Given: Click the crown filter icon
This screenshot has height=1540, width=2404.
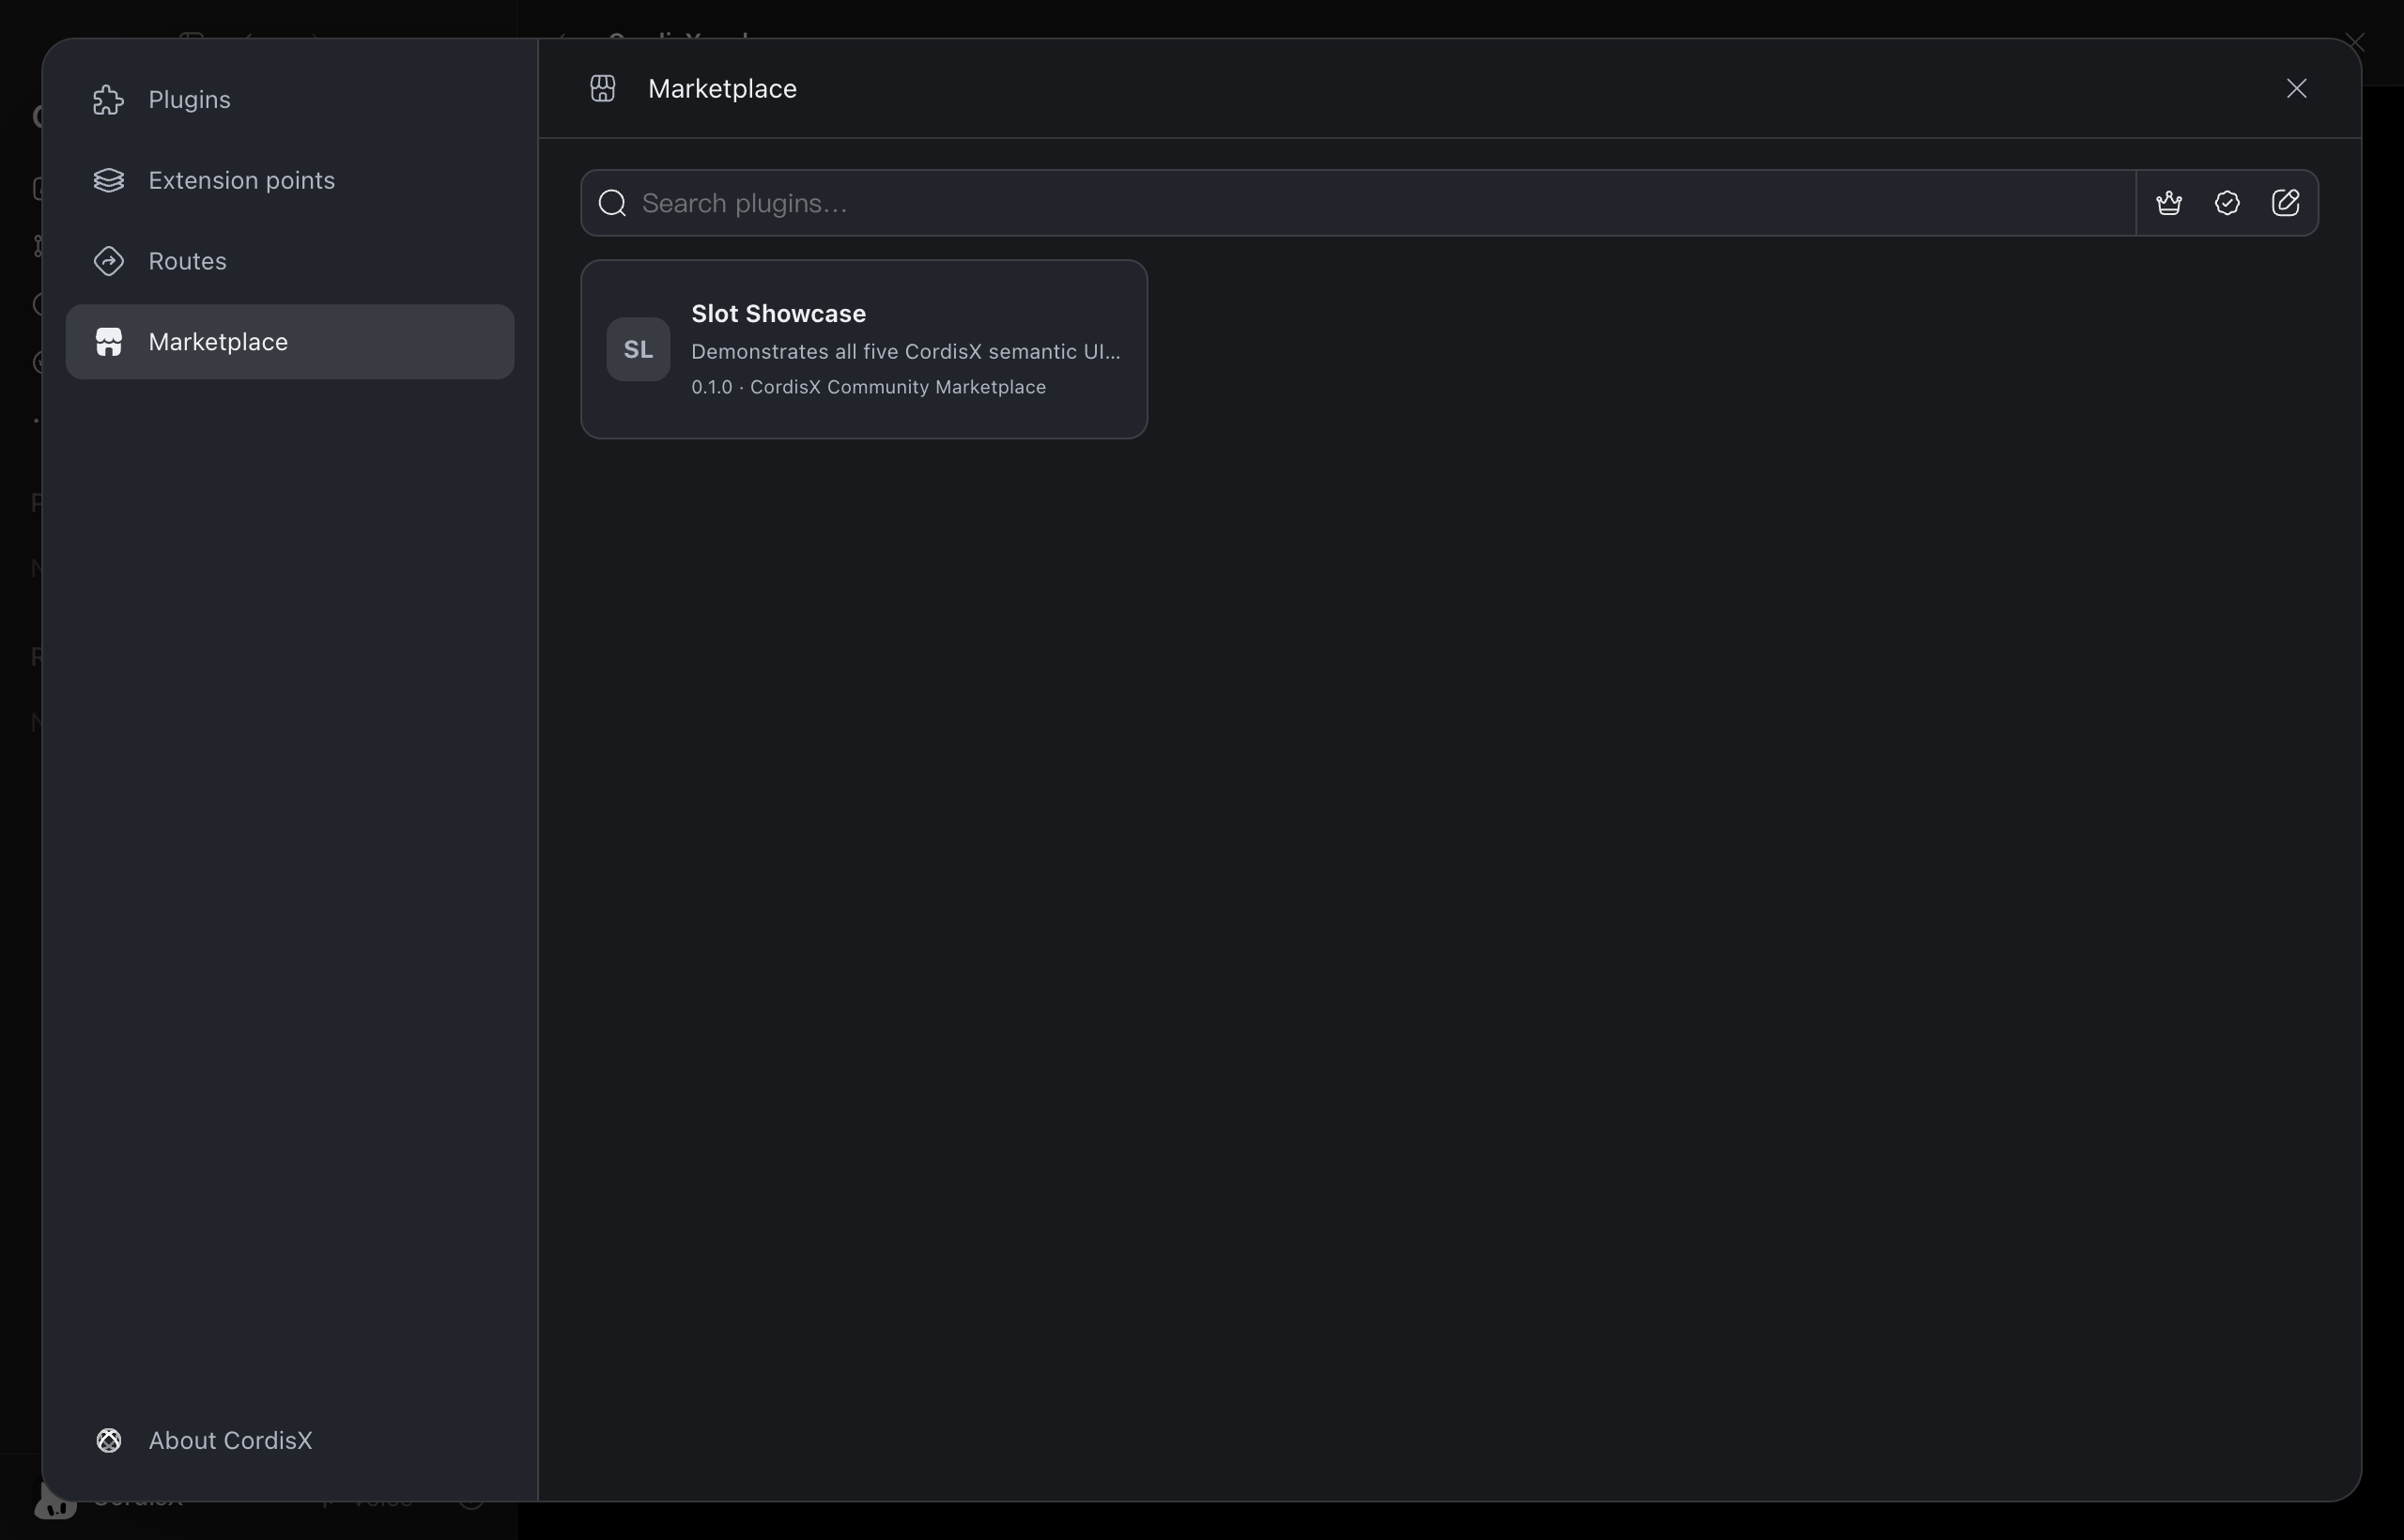Looking at the screenshot, I should pos(2168,203).
